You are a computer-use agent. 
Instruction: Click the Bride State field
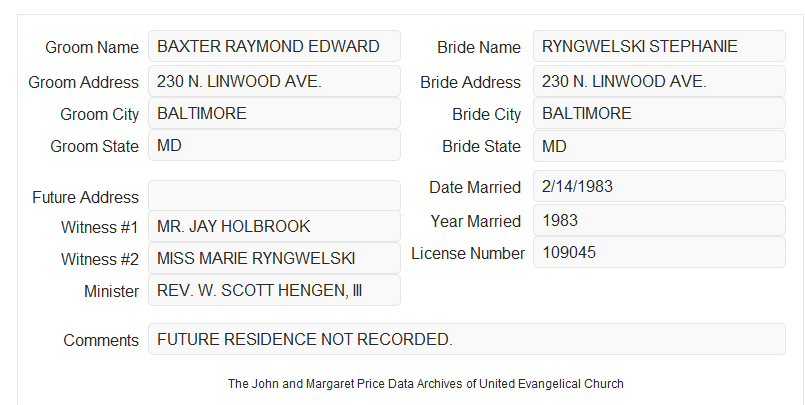[x=659, y=146]
